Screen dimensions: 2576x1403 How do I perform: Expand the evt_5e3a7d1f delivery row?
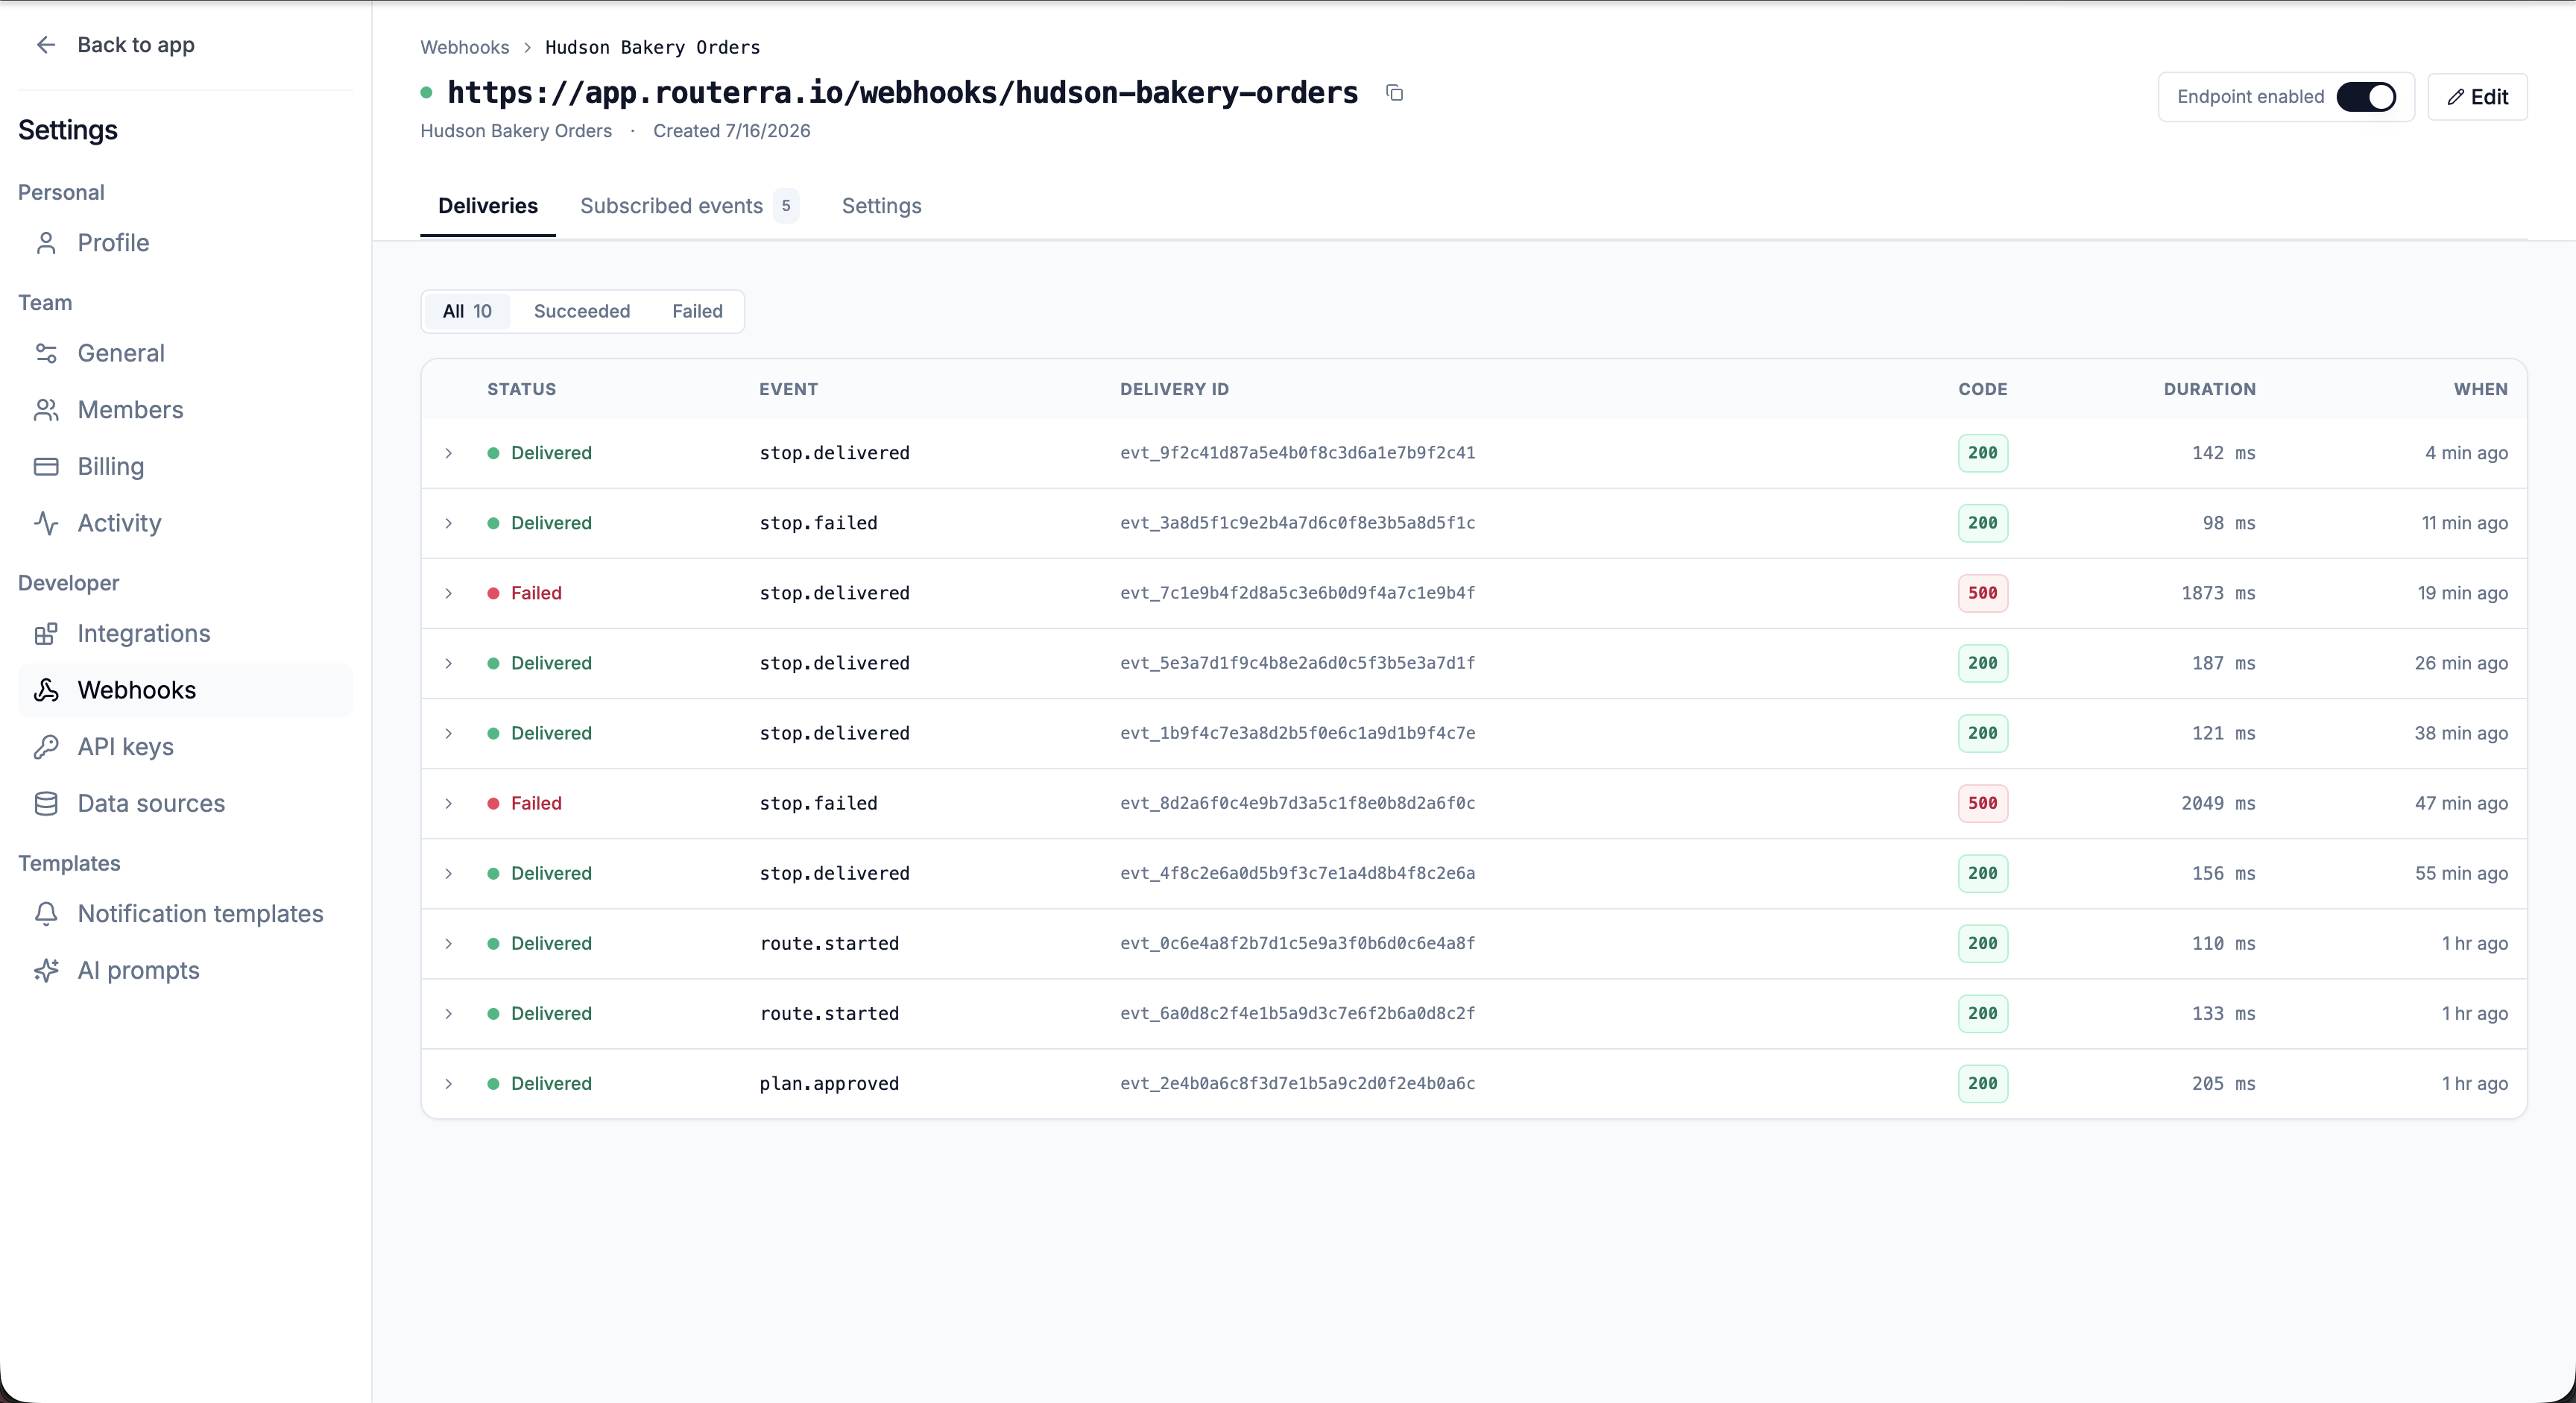pyautogui.click(x=449, y=663)
